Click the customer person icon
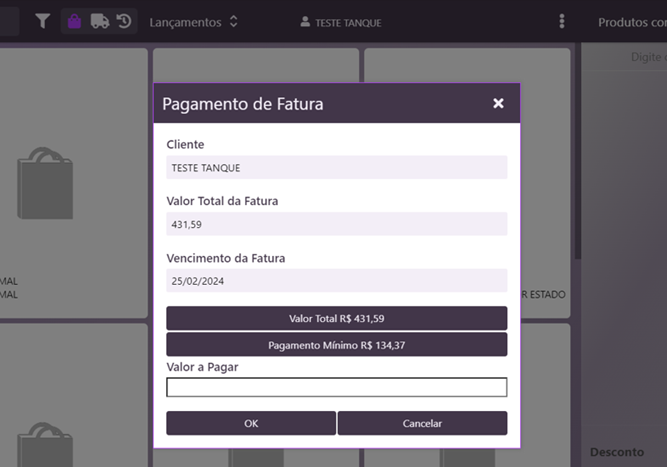667x467 pixels. click(x=305, y=22)
